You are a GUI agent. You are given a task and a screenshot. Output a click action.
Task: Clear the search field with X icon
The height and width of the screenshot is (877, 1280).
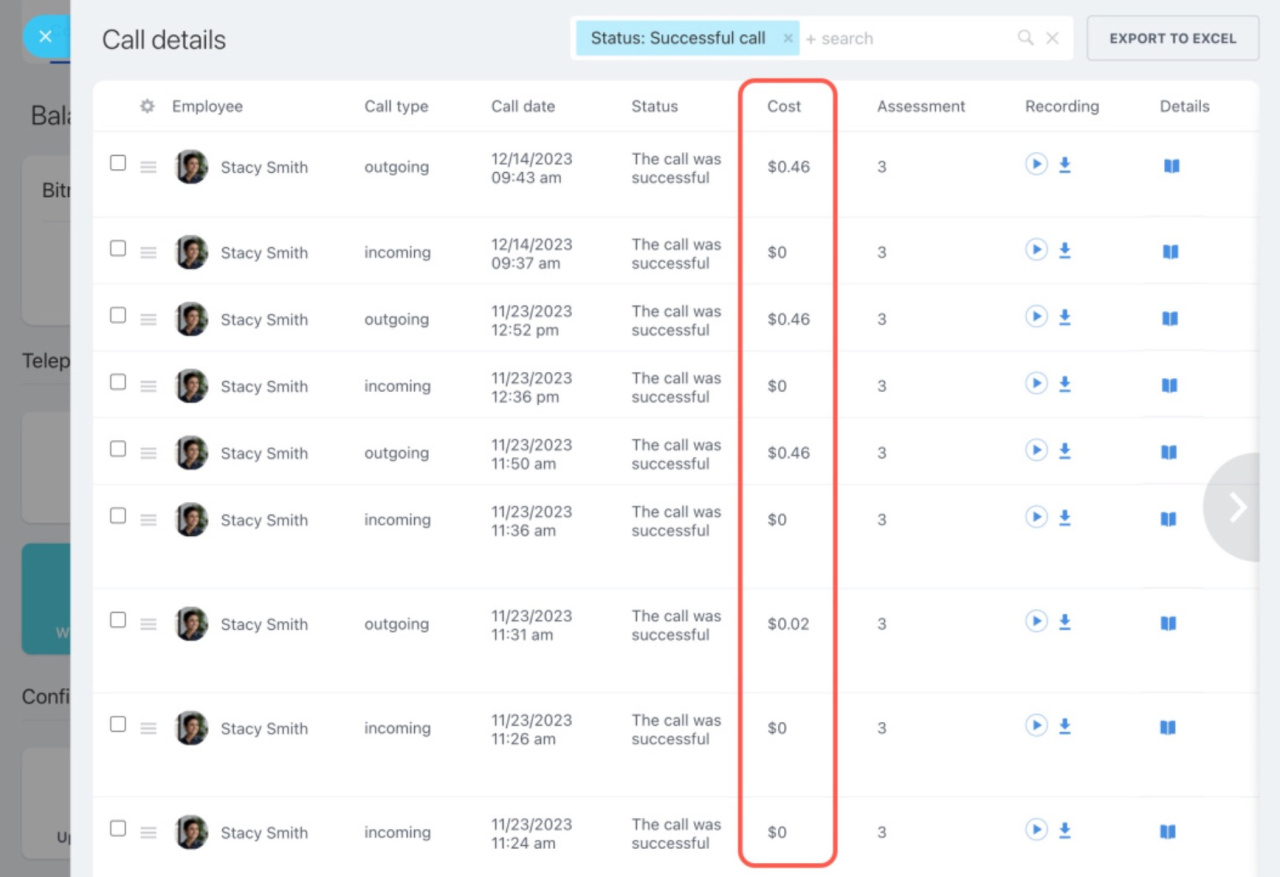tap(1052, 38)
